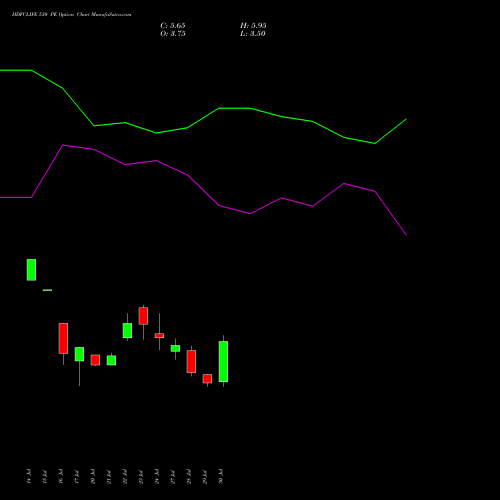
Task: Click the 22 Jul date label
Action: (125, 476)
